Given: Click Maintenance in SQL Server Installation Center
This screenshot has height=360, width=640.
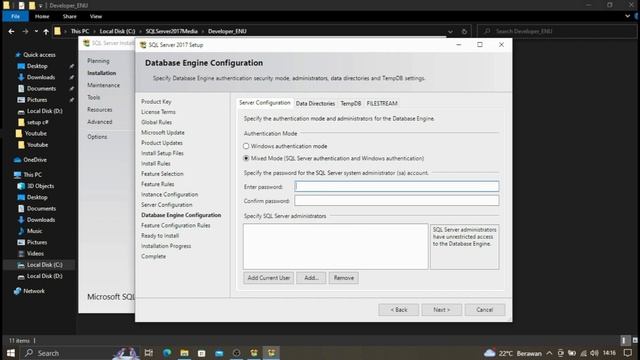Looking at the screenshot, I should pyautogui.click(x=104, y=85).
